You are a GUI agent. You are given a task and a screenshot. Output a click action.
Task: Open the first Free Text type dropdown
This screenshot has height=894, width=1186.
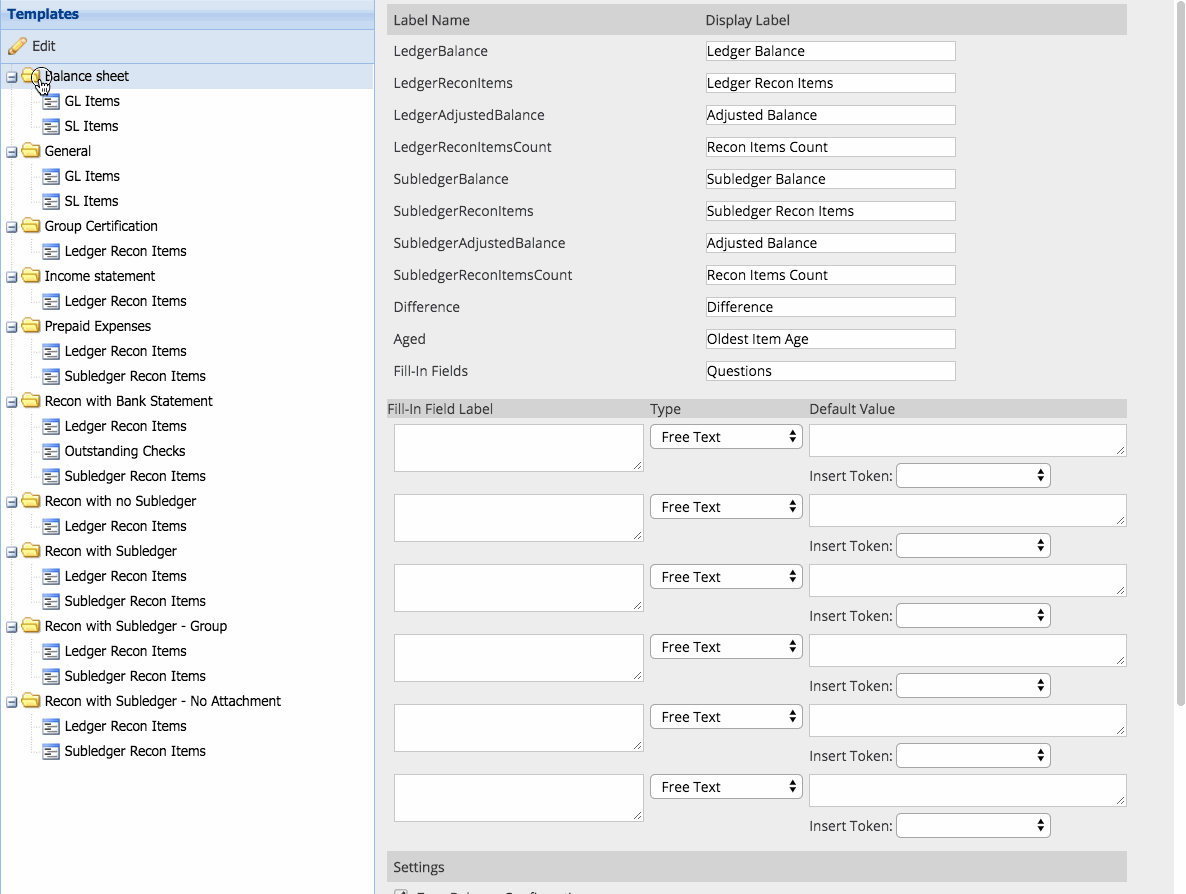coord(726,437)
